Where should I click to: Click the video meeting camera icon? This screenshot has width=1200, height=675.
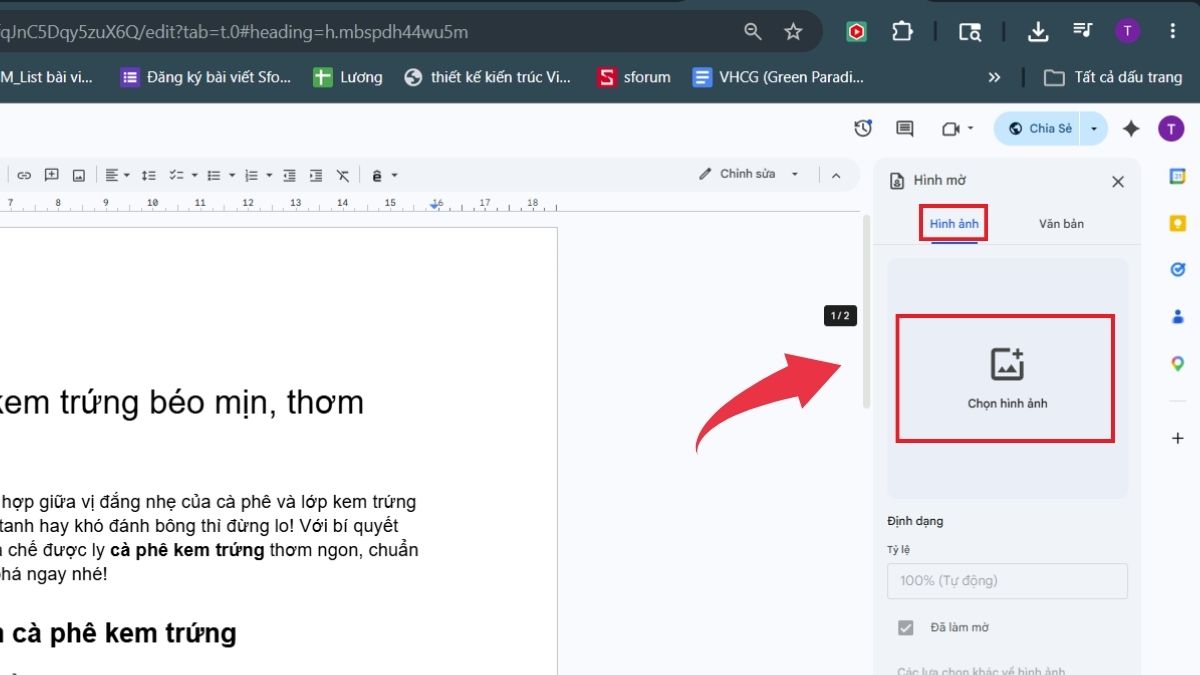[x=950, y=128]
